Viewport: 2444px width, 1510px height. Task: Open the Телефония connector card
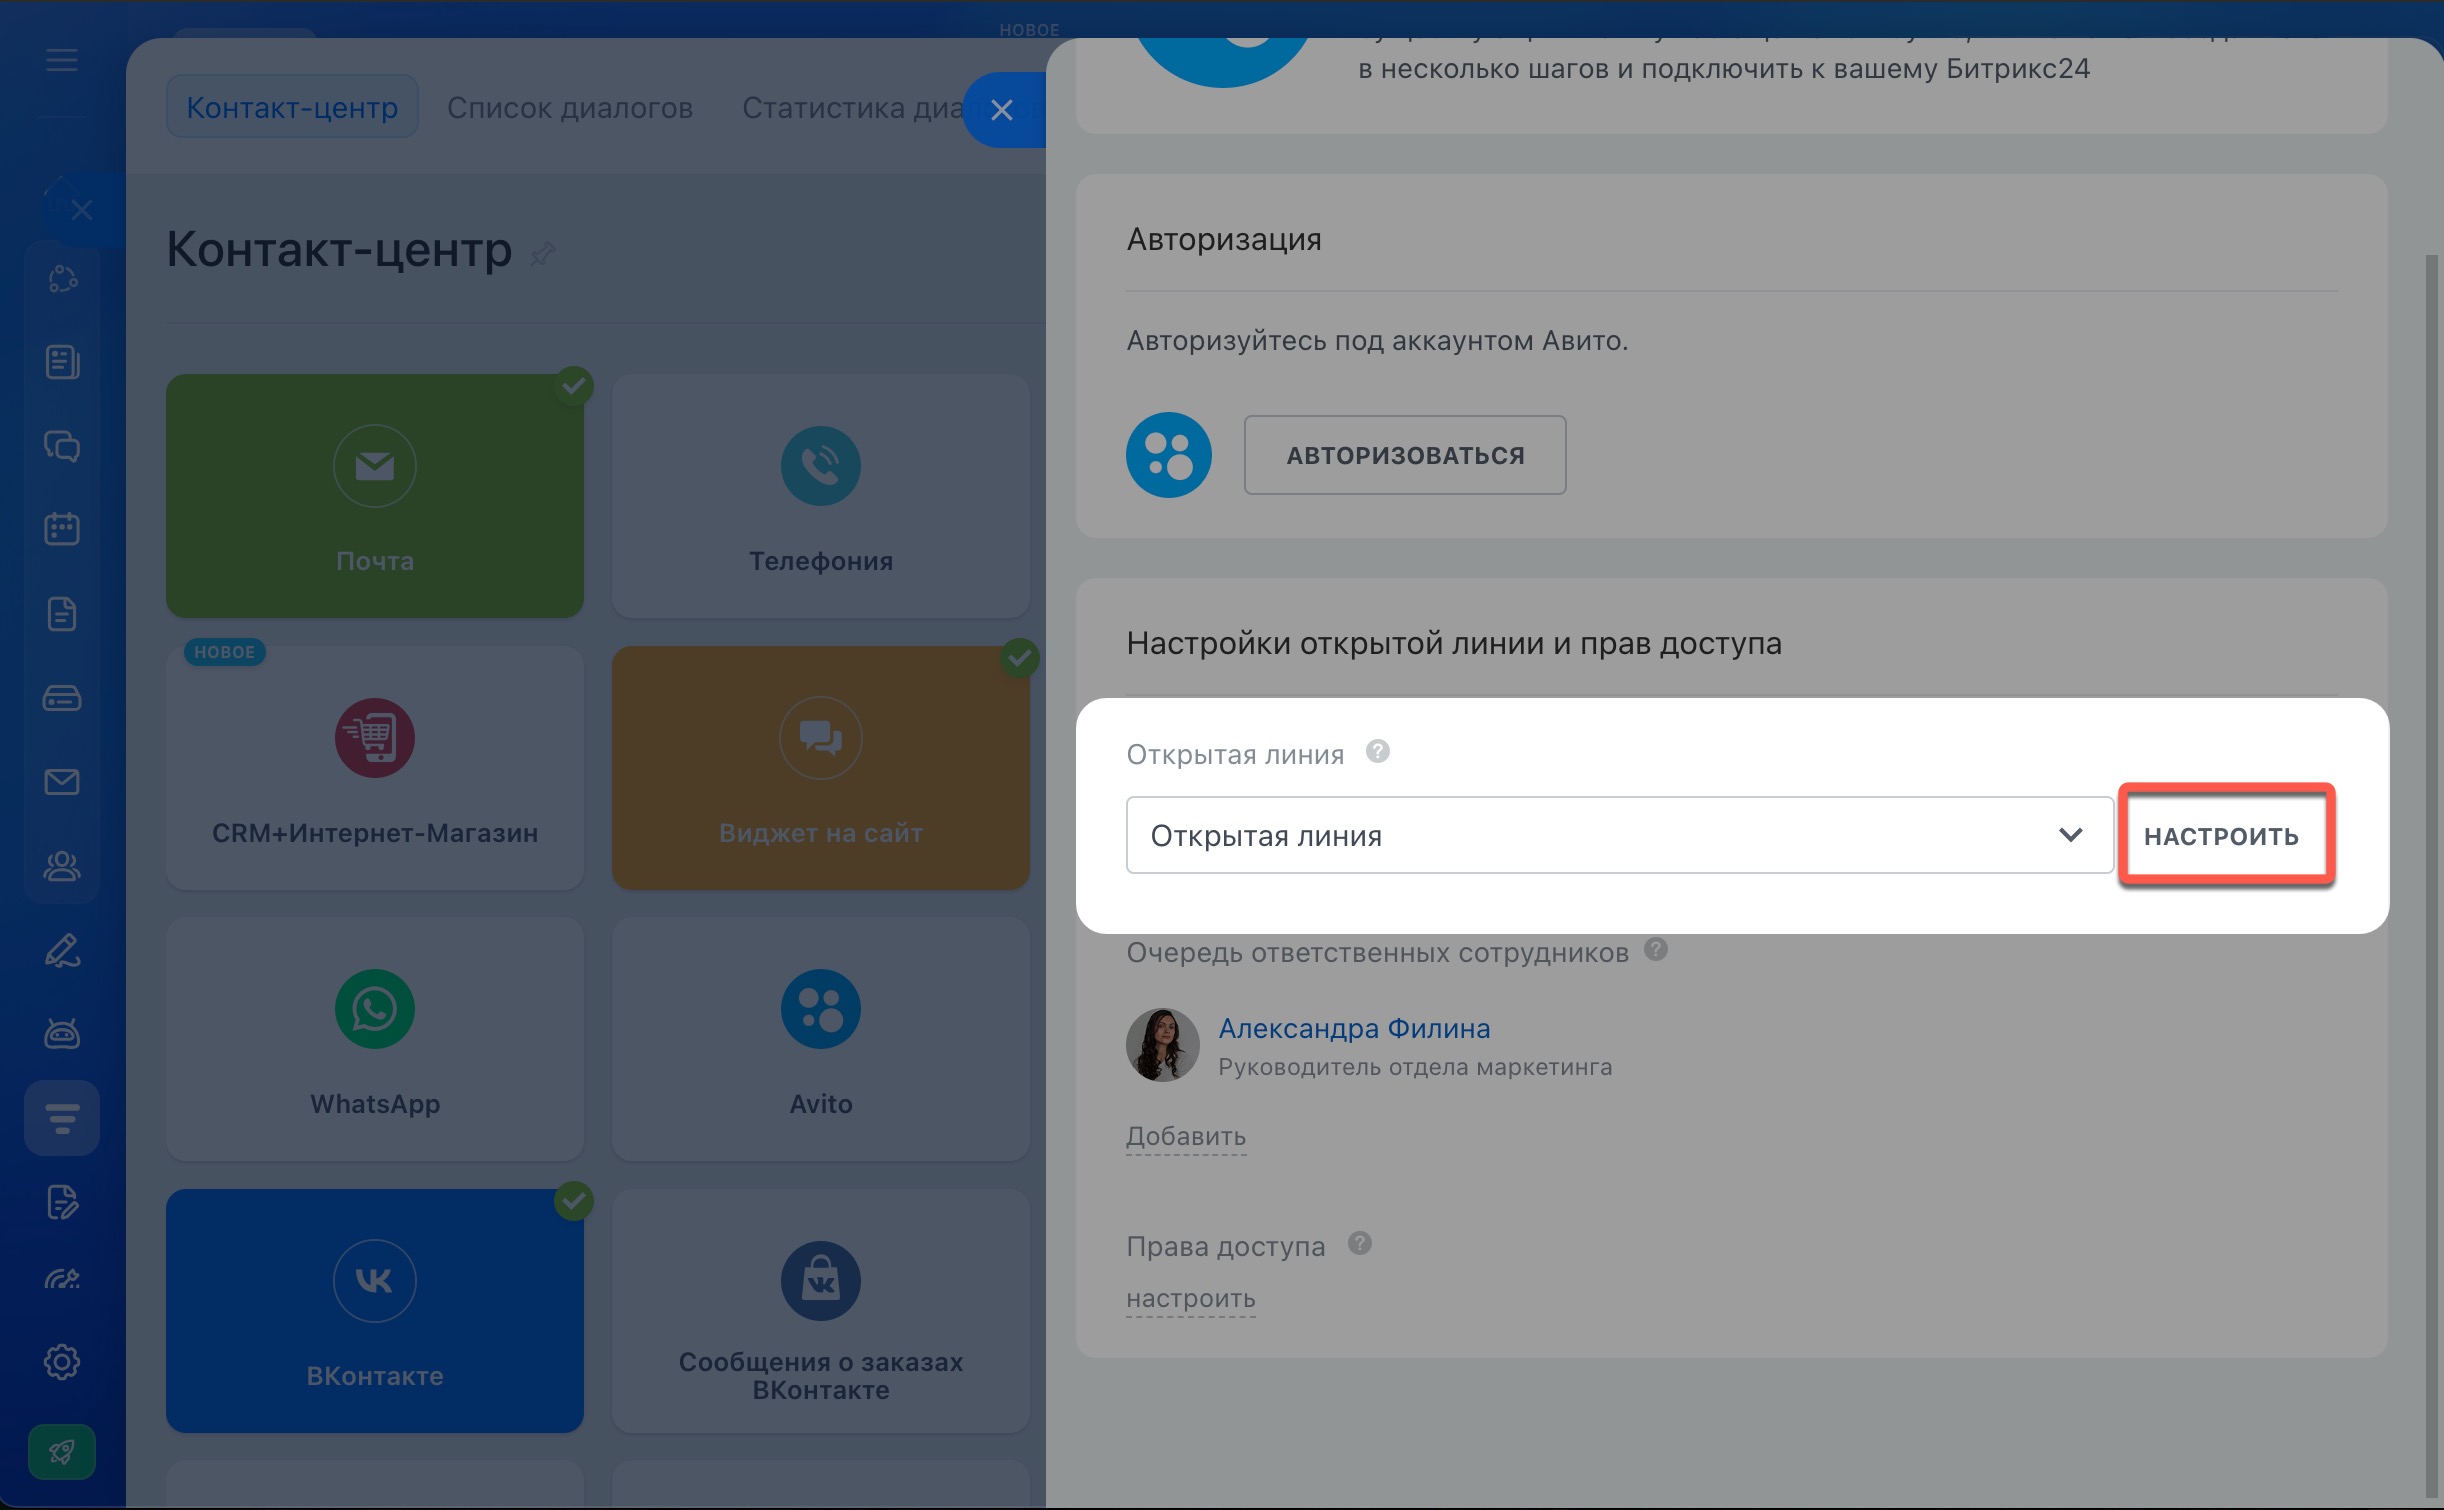tap(821, 496)
